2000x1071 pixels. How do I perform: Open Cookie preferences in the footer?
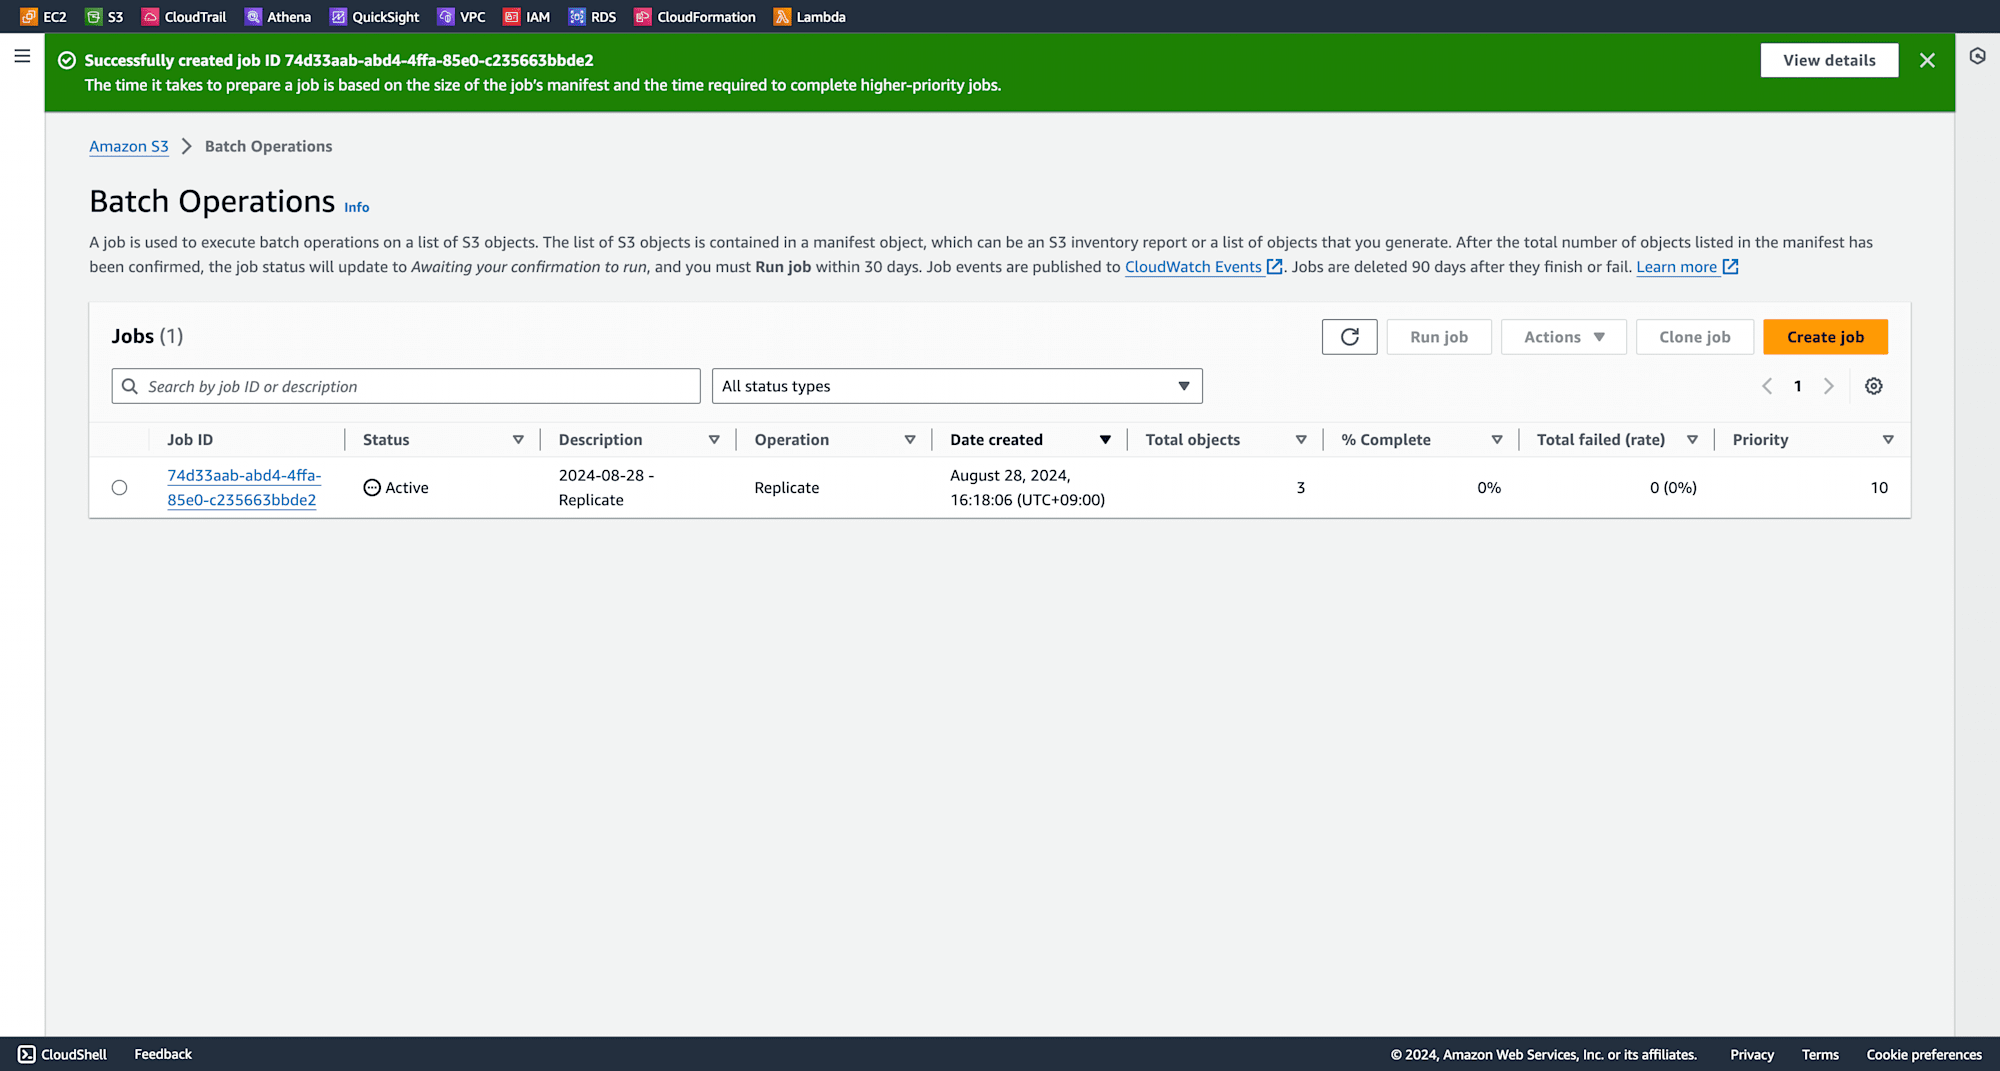tap(1924, 1054)
